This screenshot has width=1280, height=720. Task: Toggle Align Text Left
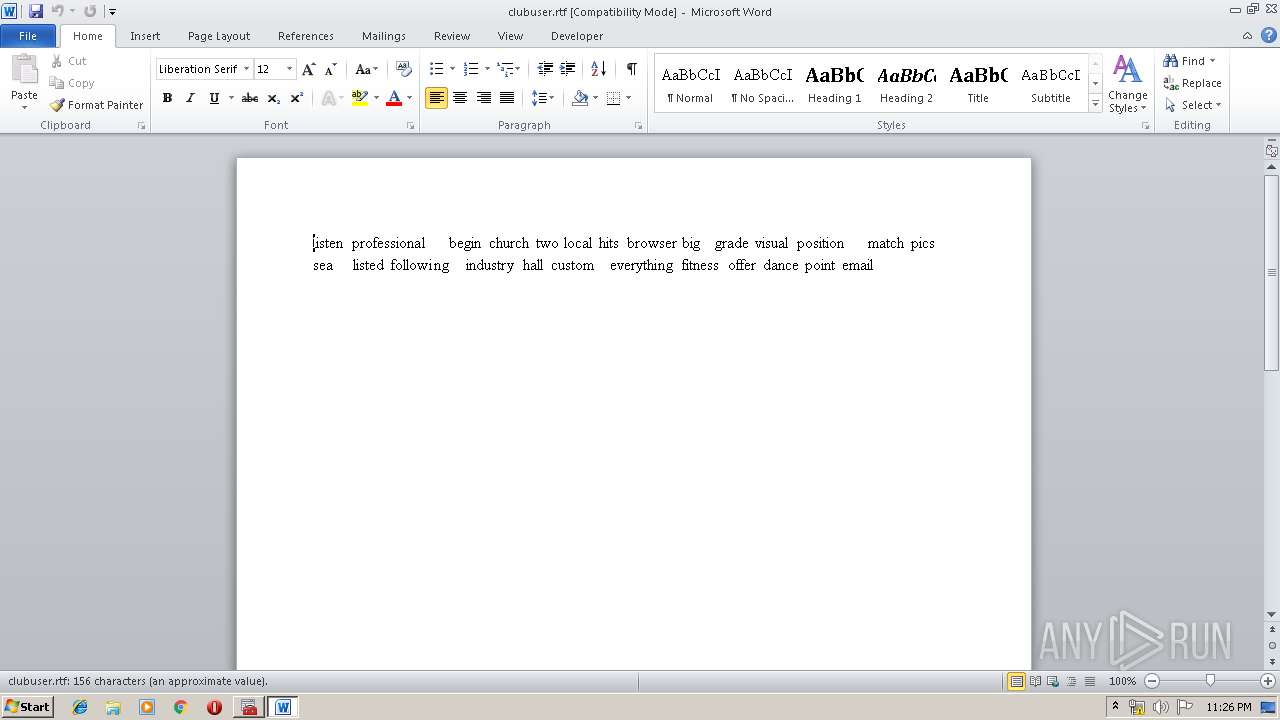436,98
